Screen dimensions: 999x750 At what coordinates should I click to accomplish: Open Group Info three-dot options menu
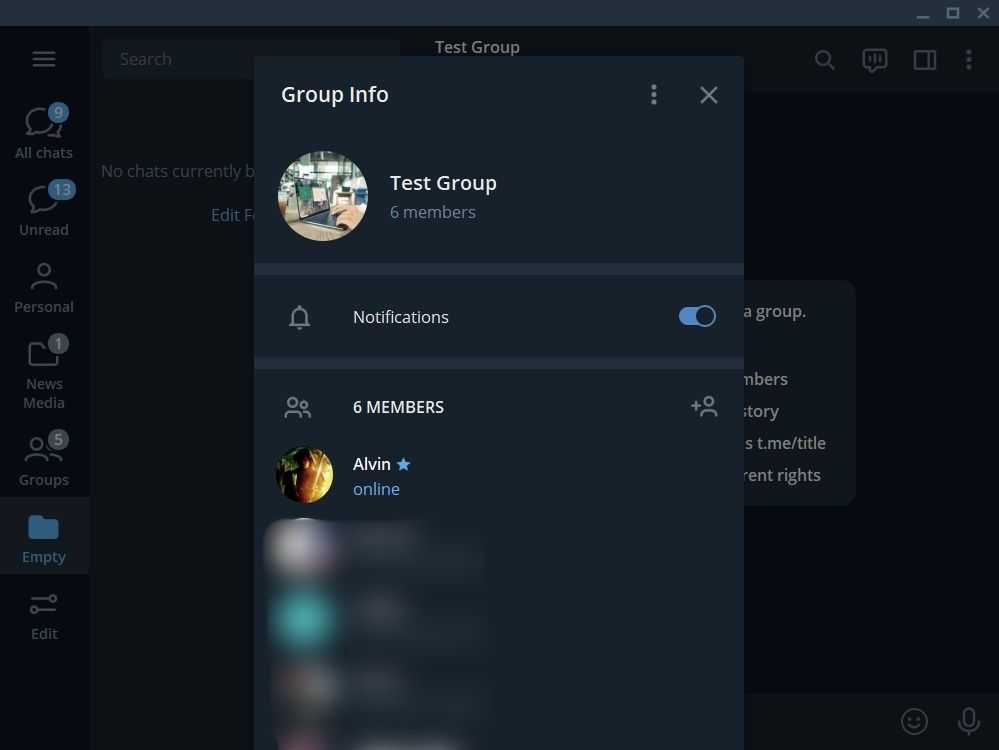click(654, 95)
